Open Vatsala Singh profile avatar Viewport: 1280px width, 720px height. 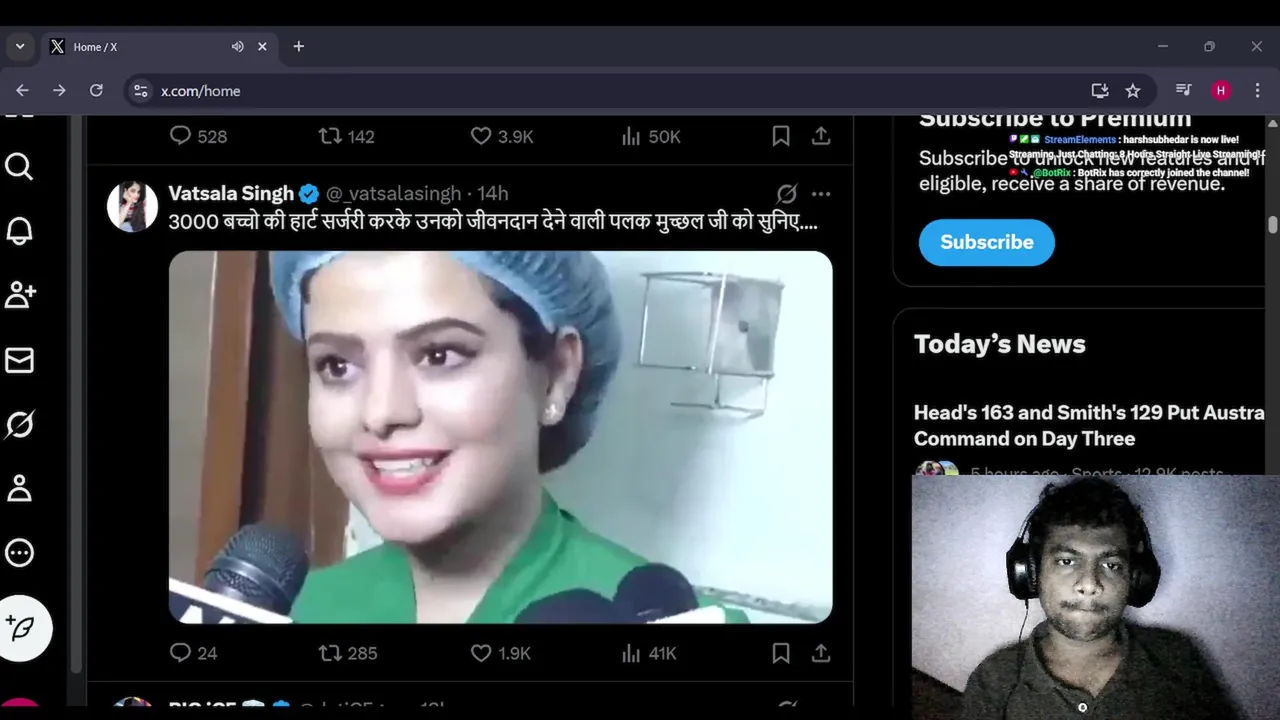coord(132,206)
